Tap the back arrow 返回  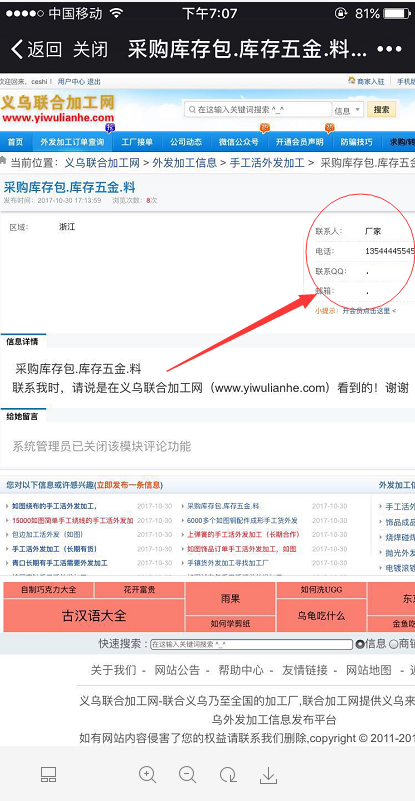pyautogui.click(x=36, y=50)
